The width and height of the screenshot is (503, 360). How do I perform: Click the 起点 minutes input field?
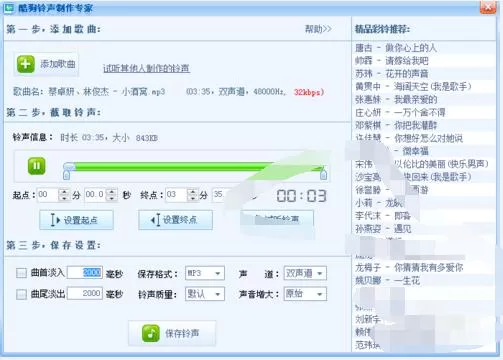(48, 195)
